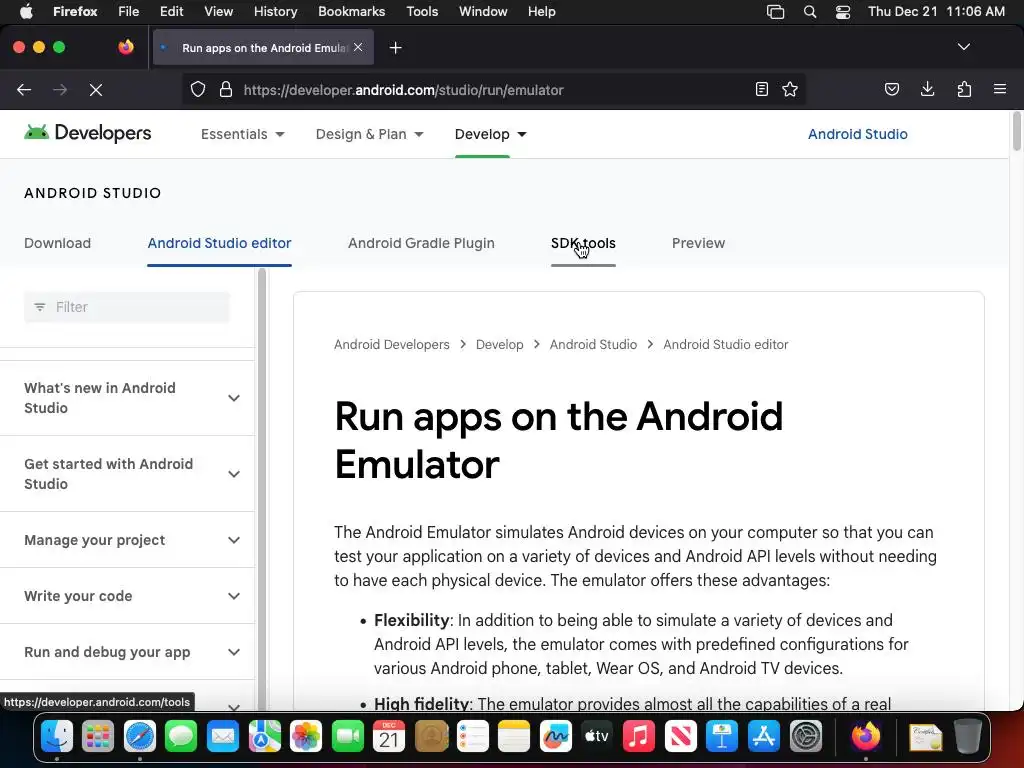Click the Android Developers breadcrumb link
The height and width of the screenshot is (768, 1024).
392,344
